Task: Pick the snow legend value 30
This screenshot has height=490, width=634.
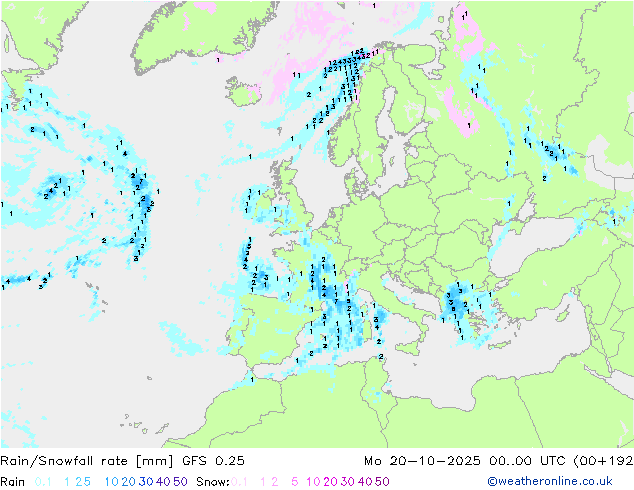Action: pos(348,482)
